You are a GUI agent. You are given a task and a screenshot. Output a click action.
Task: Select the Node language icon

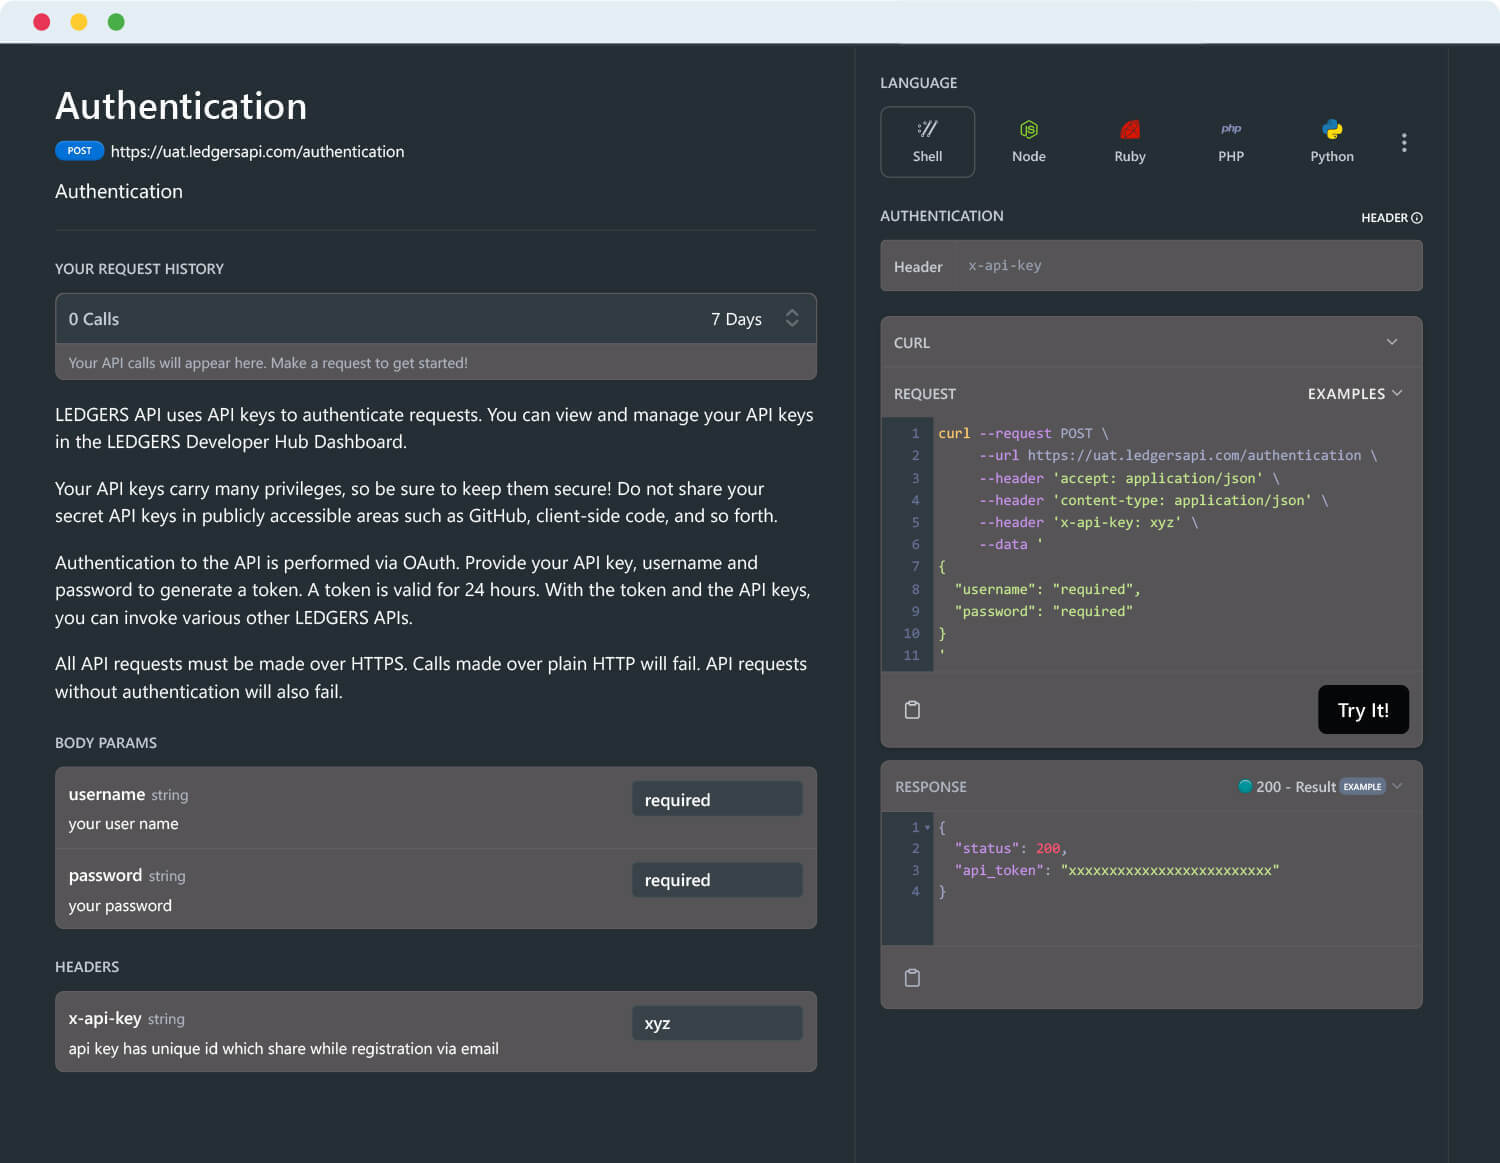click(1028, 142)
